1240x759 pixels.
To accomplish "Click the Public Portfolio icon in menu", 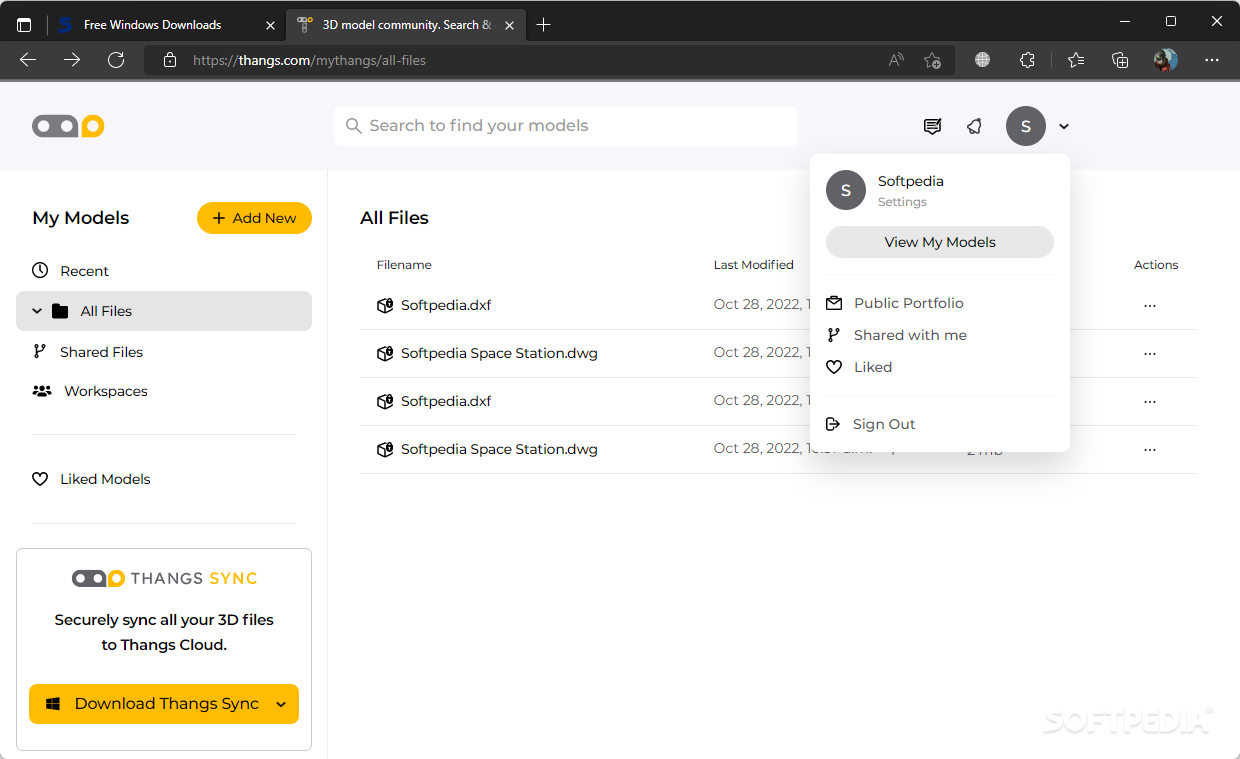I will tap(834, 303).
